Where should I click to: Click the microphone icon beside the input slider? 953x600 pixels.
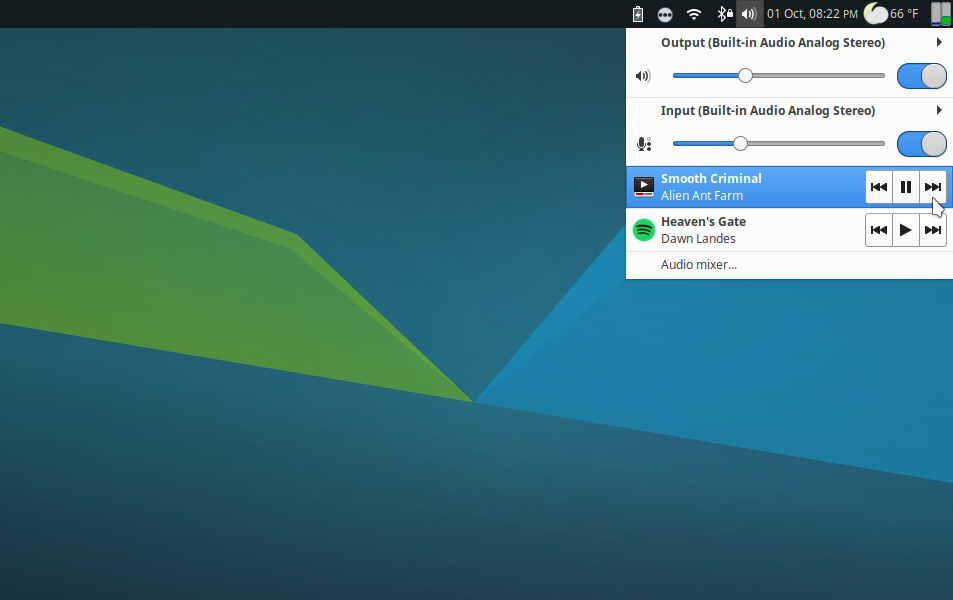click(x=645, y=143)
